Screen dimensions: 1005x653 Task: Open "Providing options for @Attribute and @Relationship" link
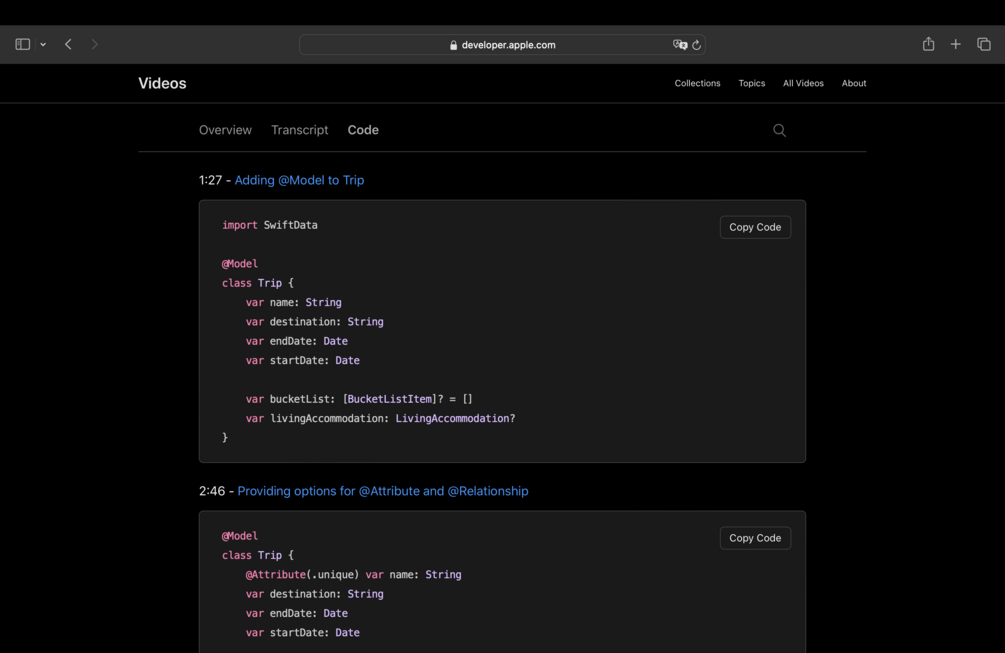[383, 491]
